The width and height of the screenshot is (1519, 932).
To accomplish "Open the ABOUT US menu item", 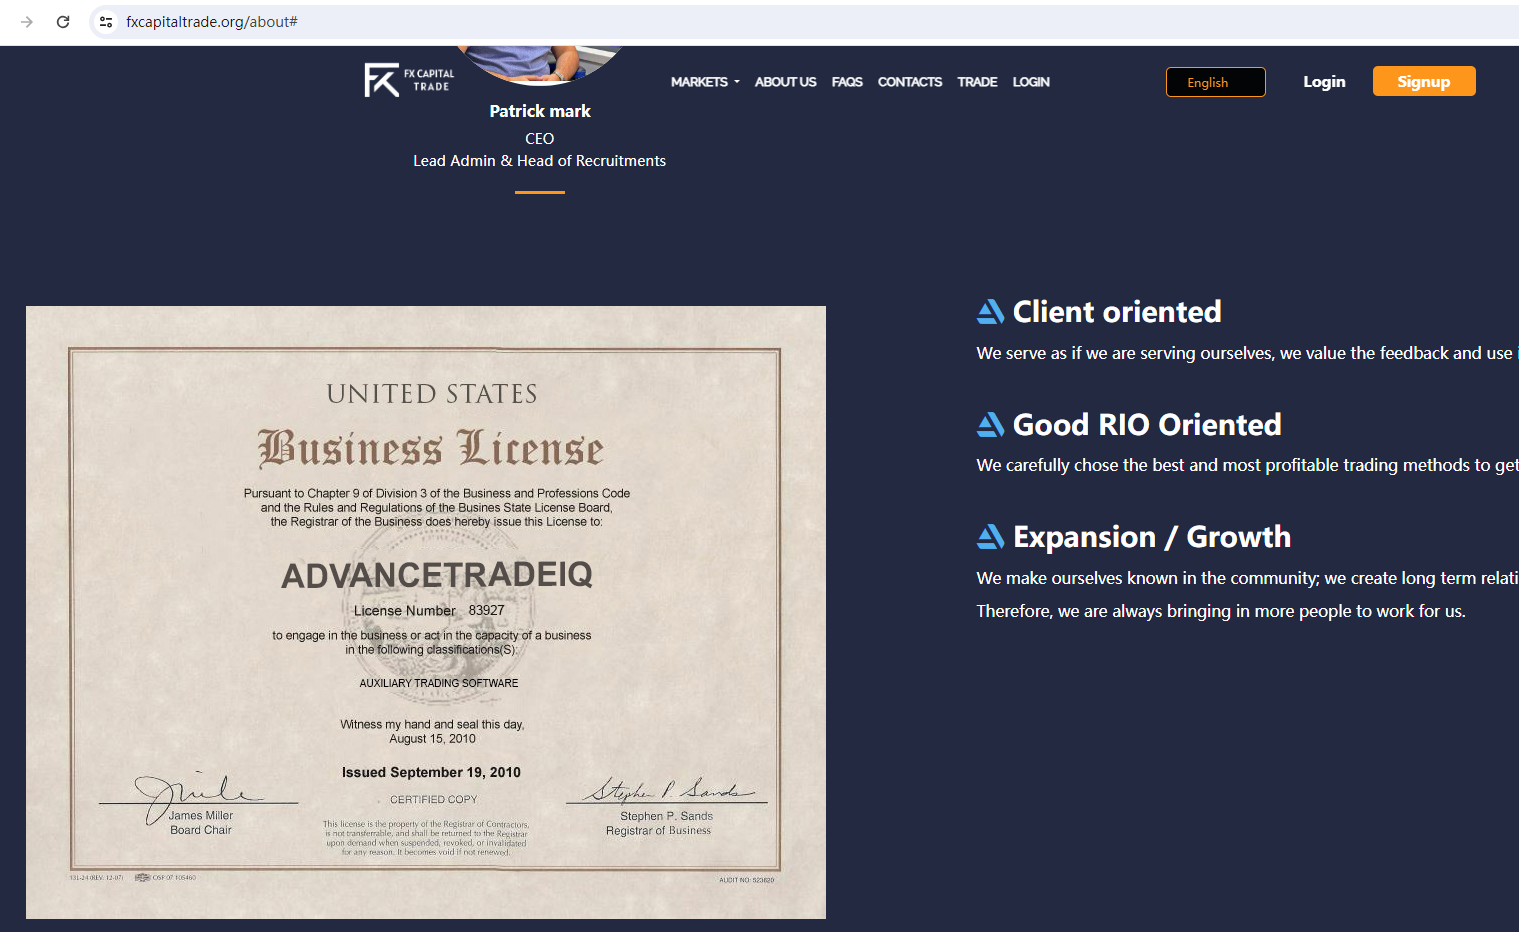I will (x=785, y=82).
